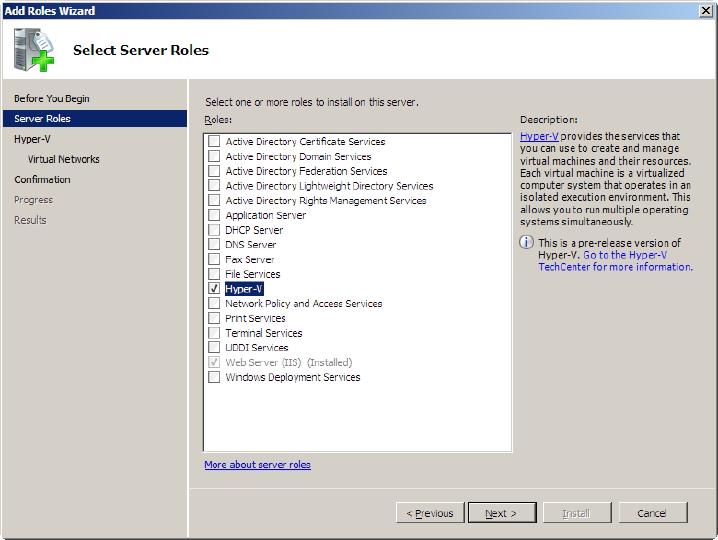Check Active Directory Certificate Services
This screenshot has width=718, height=540.
214,141
